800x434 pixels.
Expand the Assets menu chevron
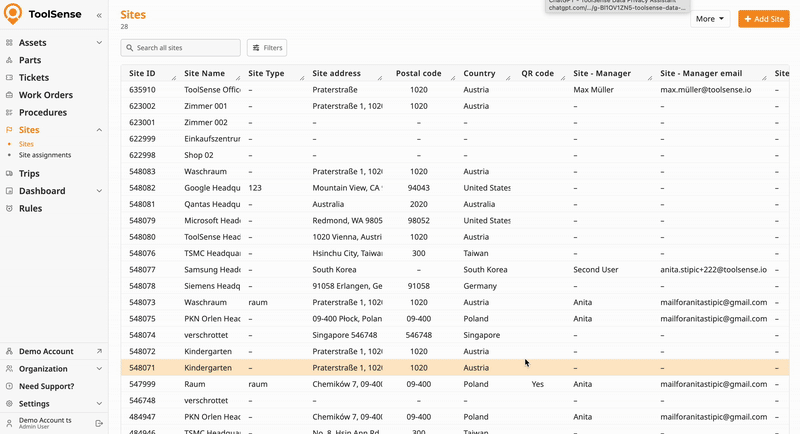coord(99,43)
